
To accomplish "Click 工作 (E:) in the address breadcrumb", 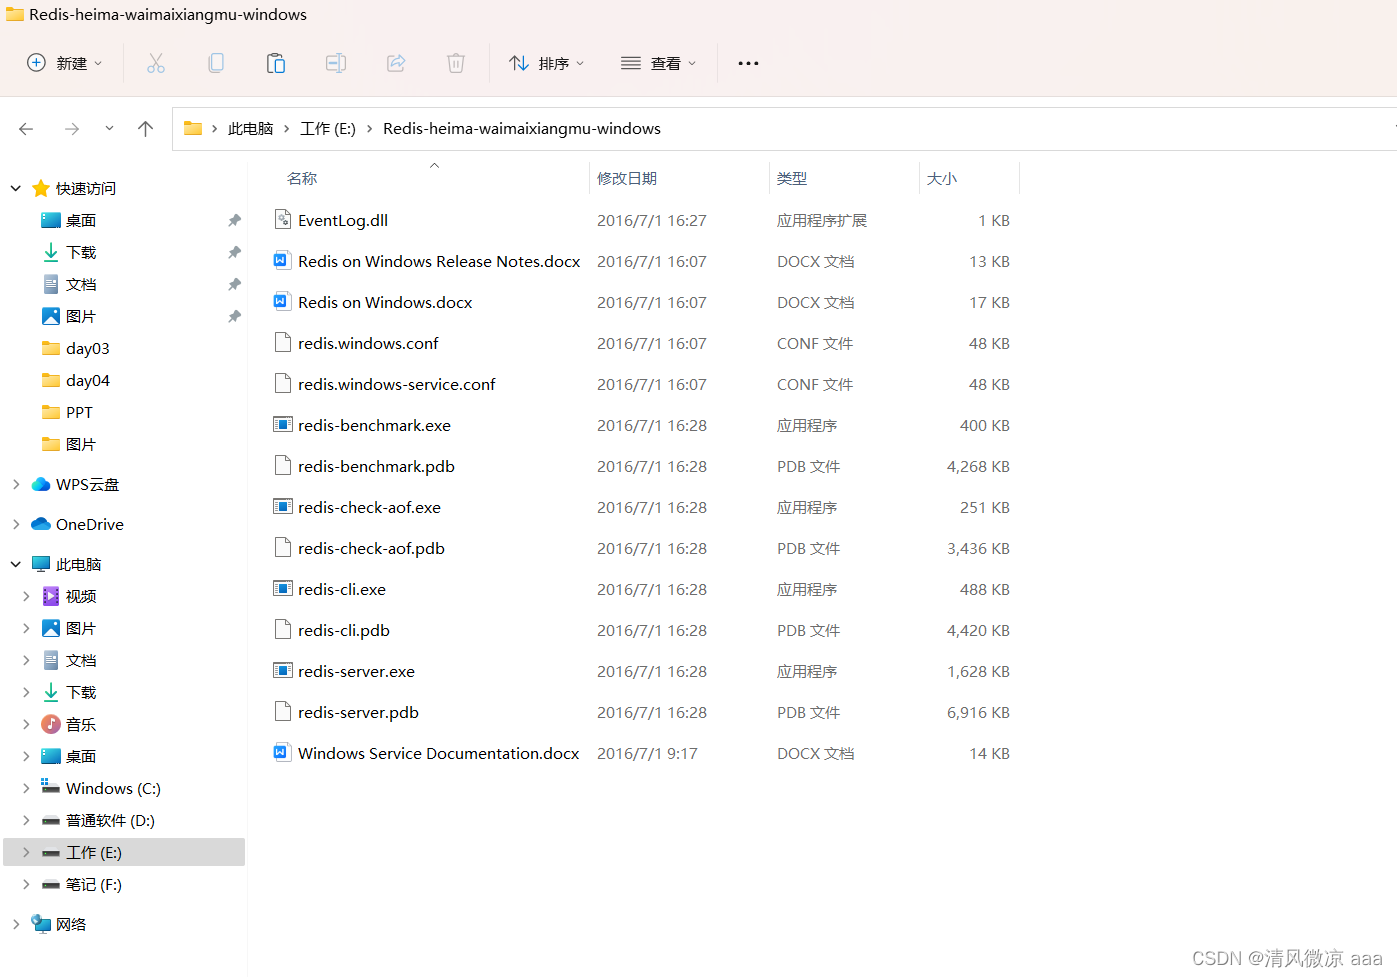I will click(x=328, y=129).
